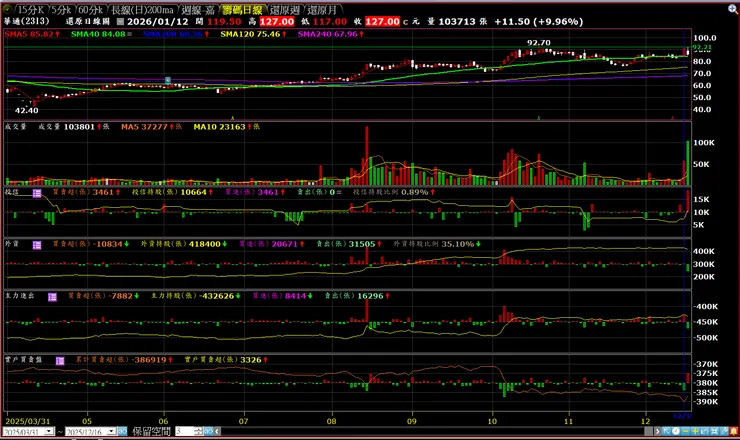This screenshot has width=740, height=440.
Task: Open the 主力進出 panel settings list icon
Action: (x=52, y=297)
